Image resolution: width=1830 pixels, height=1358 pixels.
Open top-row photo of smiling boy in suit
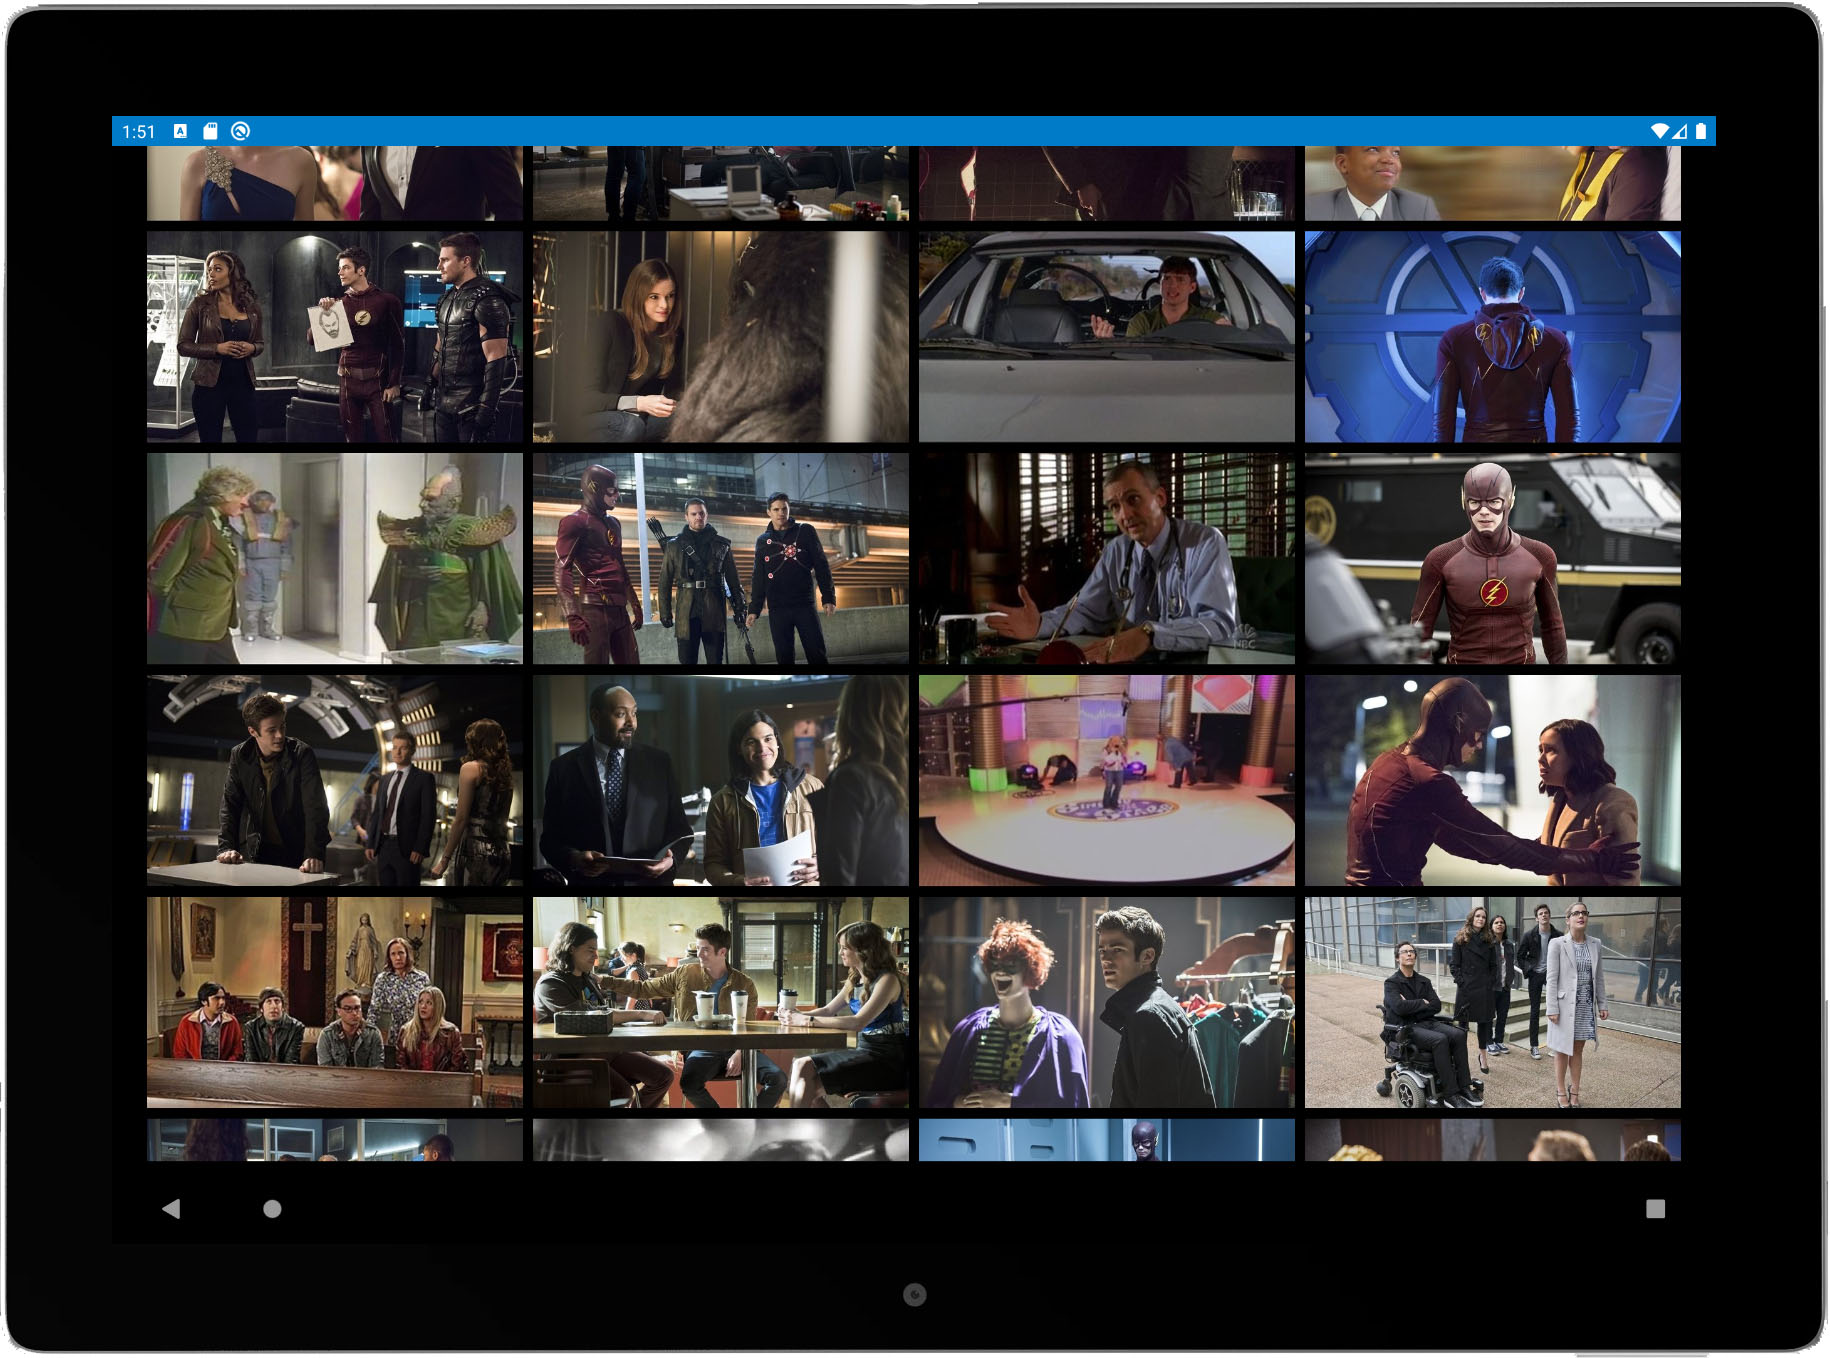[1492, 183]
